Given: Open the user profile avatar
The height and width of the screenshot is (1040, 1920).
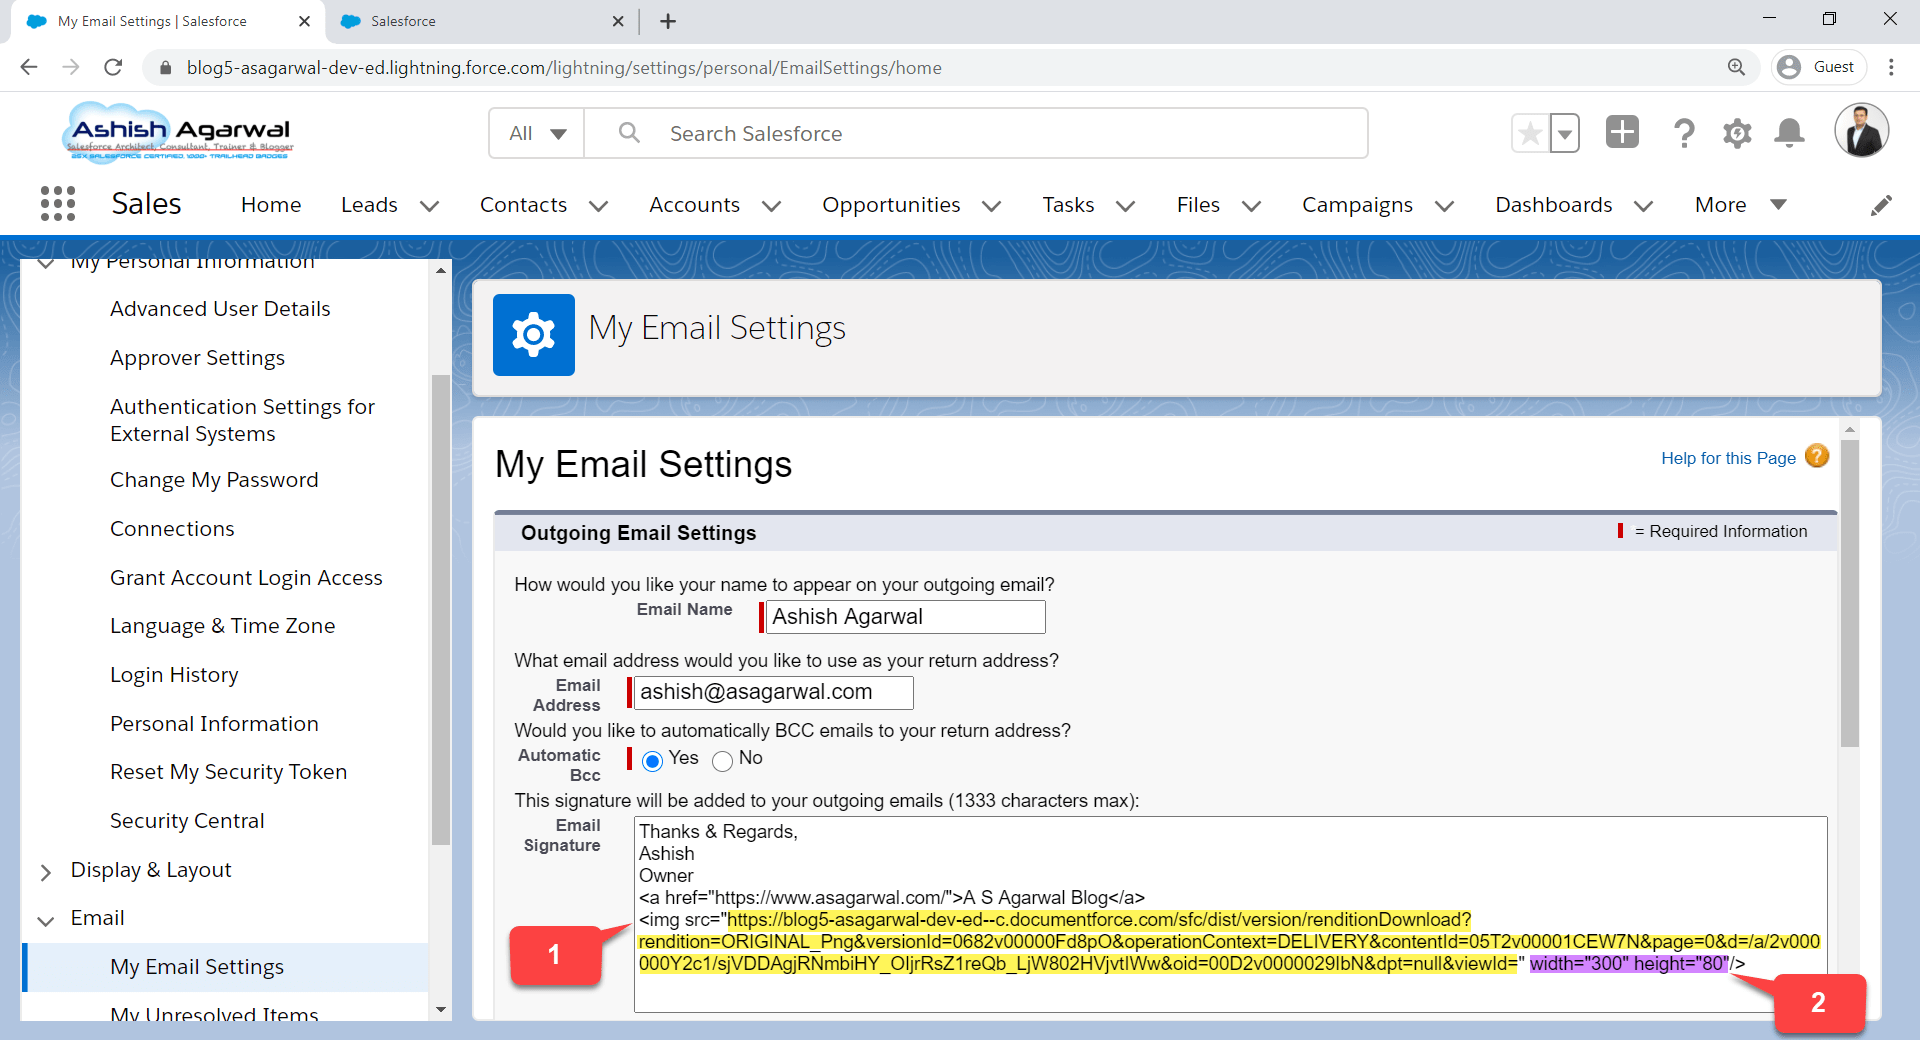Looking at the screenshot, I should (1861, 131).
